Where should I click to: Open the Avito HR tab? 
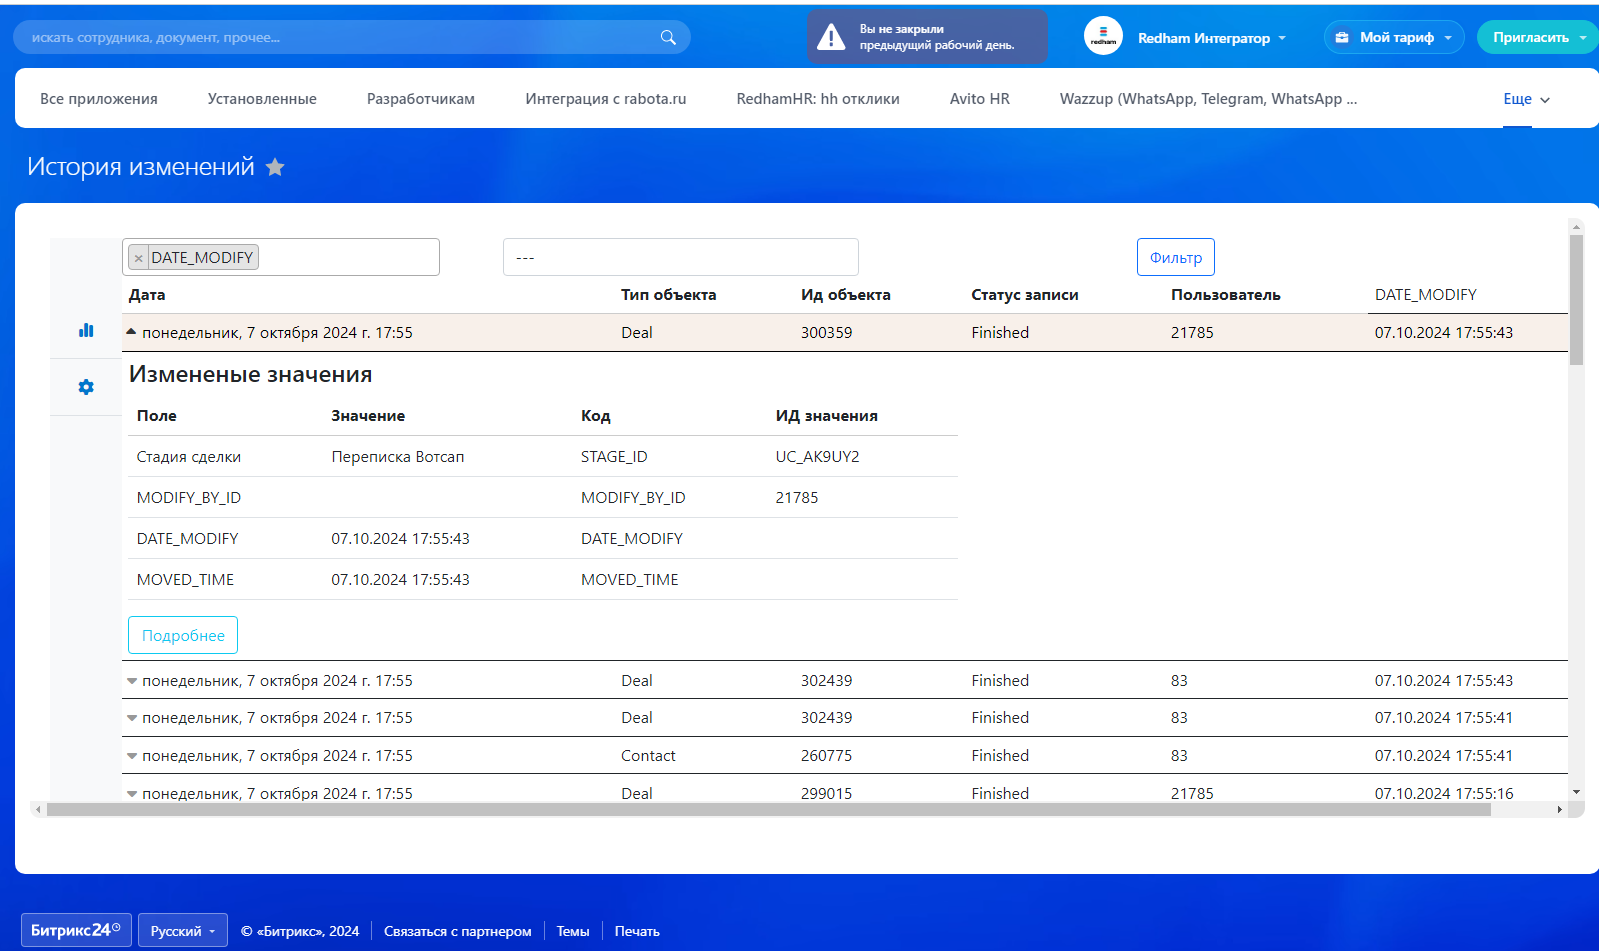(979, 99)
